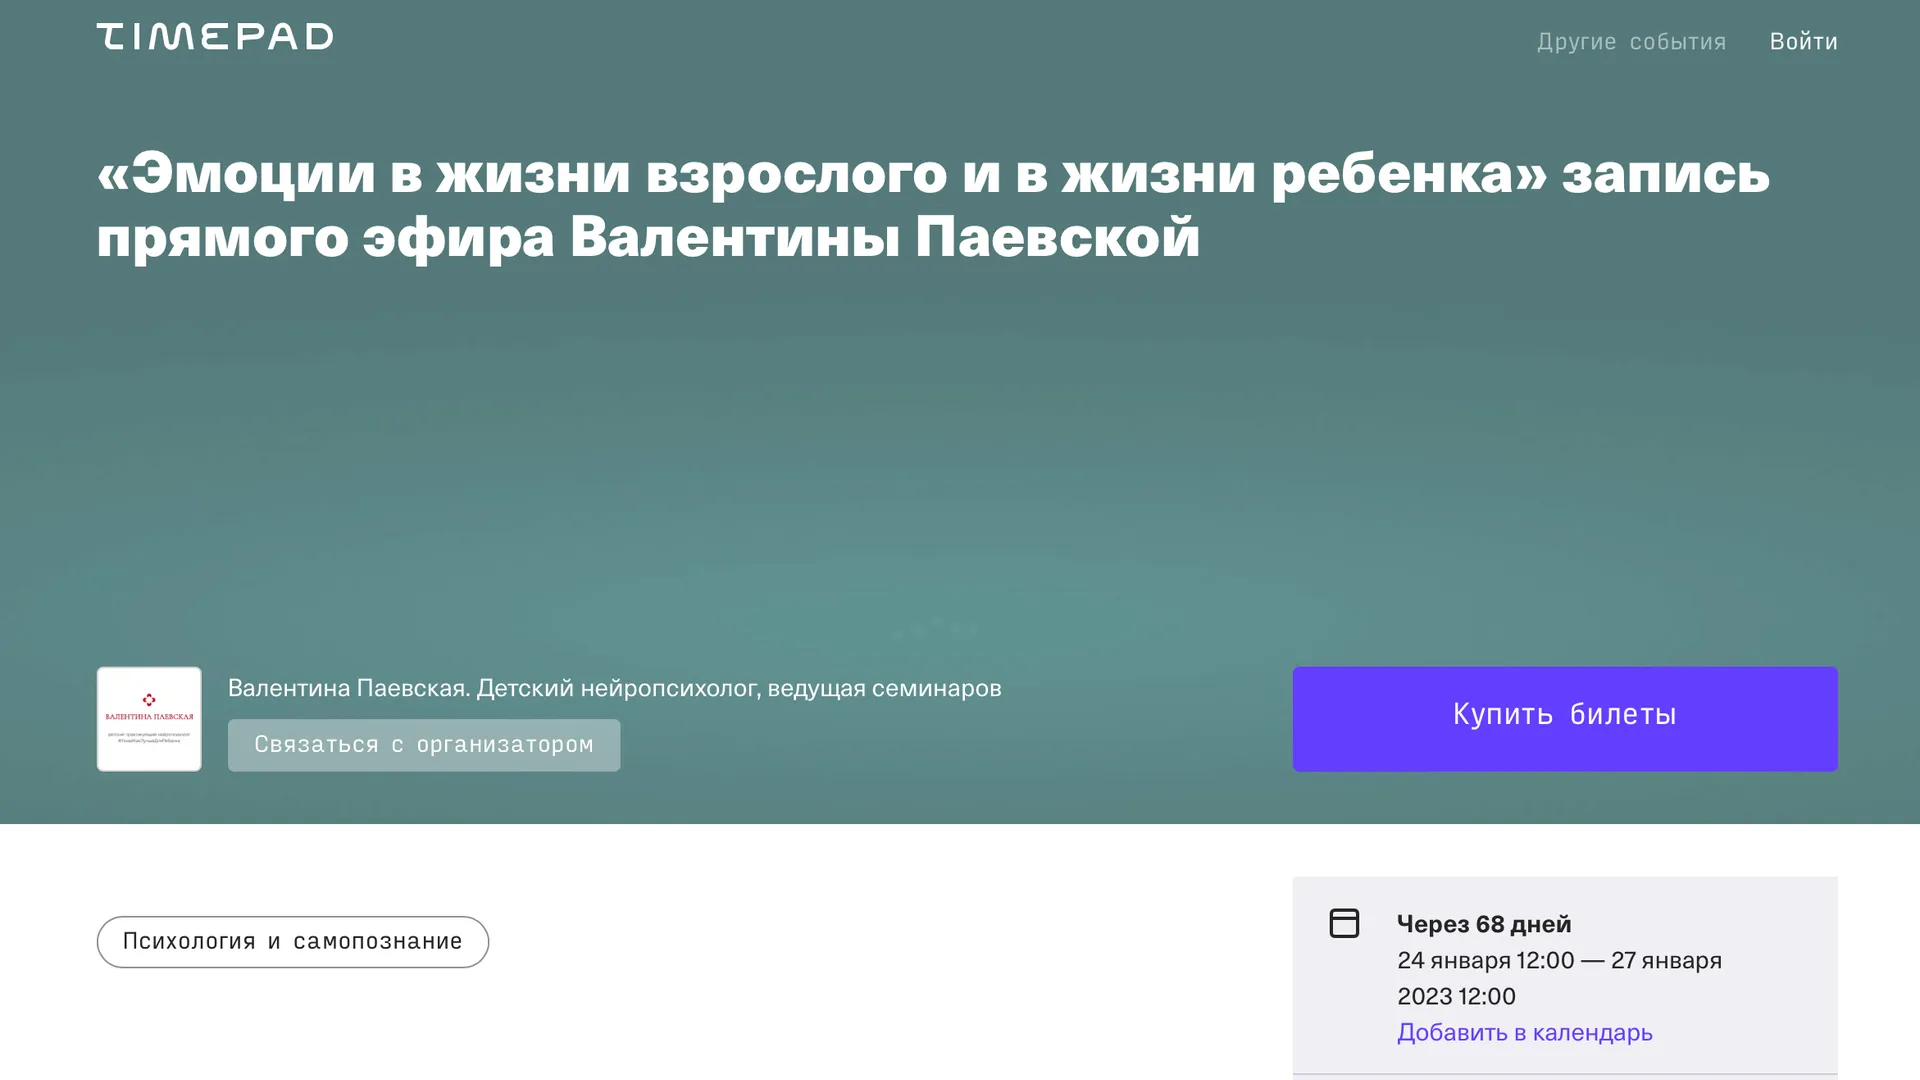Click "Добавить в календарь" link
Screen dimensions: 1920x1080
(x=1524, y=1032)
